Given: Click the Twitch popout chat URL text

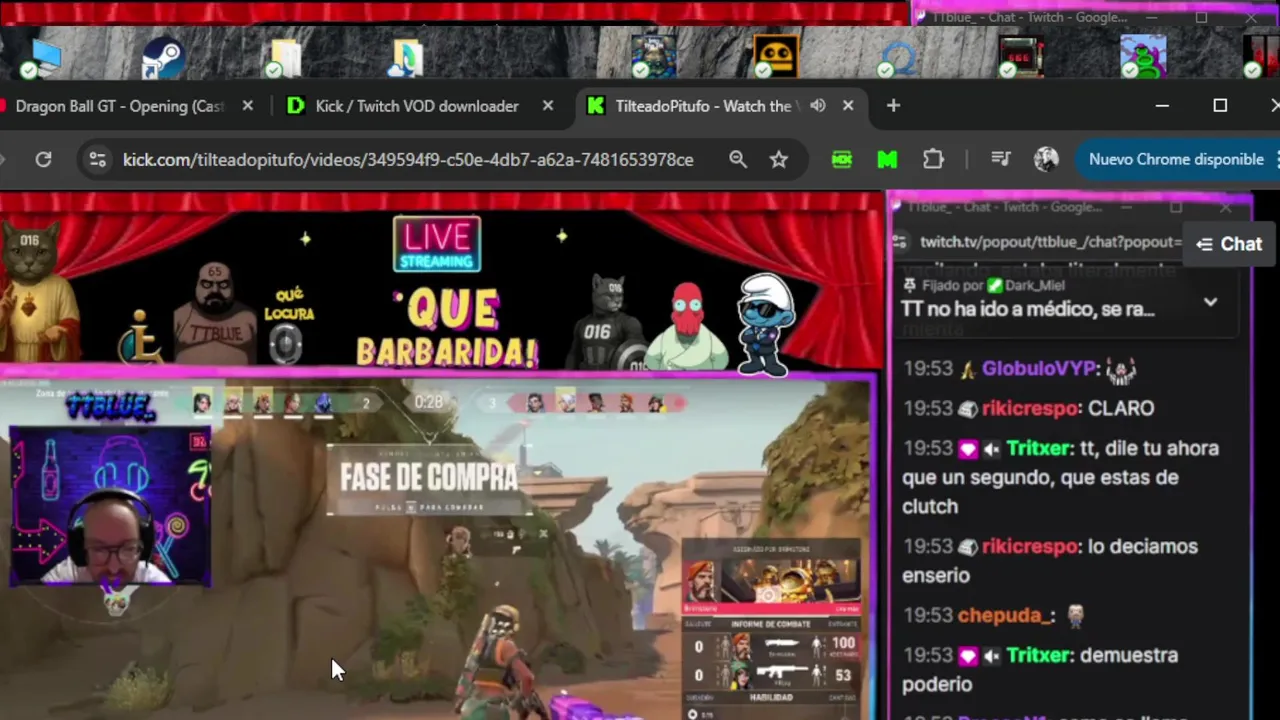Looking at the screenshot, I should [1051, 242].
